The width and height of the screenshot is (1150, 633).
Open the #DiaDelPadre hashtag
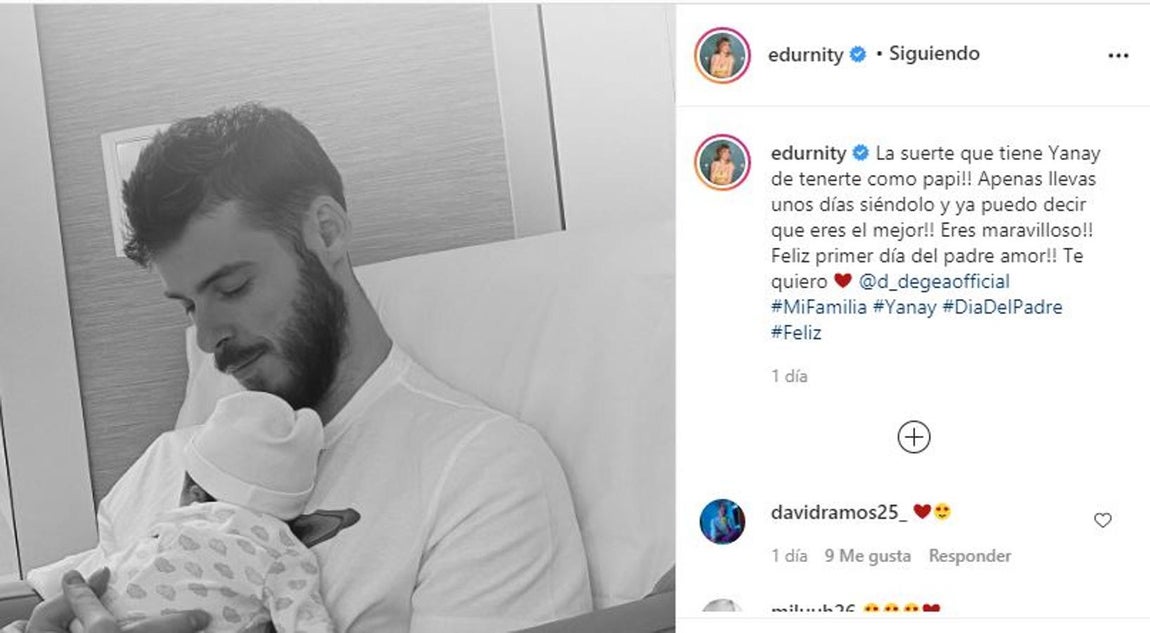click(x=1002, y=307)
